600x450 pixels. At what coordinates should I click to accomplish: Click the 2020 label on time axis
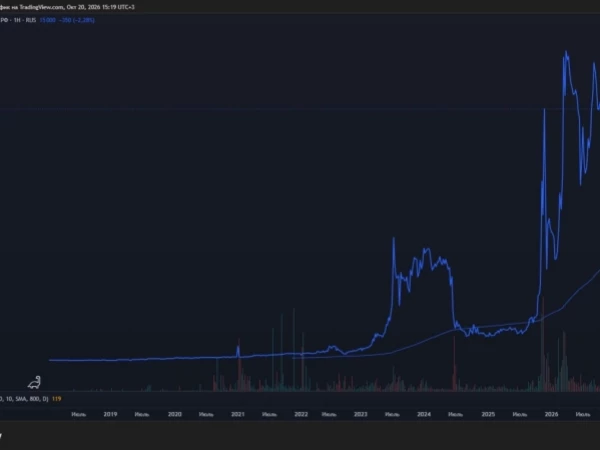174,414
